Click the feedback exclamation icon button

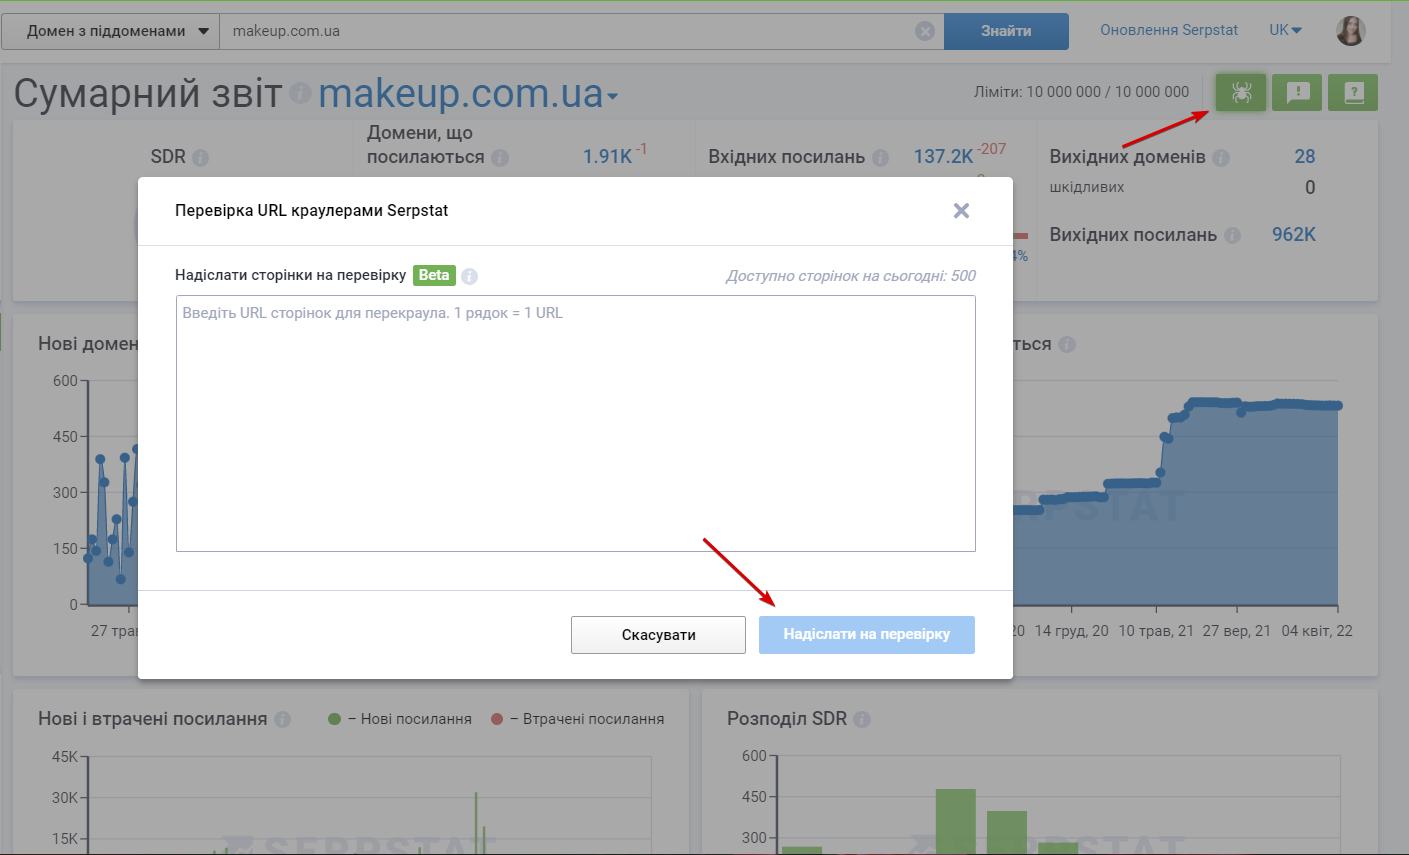point(1297,93)
